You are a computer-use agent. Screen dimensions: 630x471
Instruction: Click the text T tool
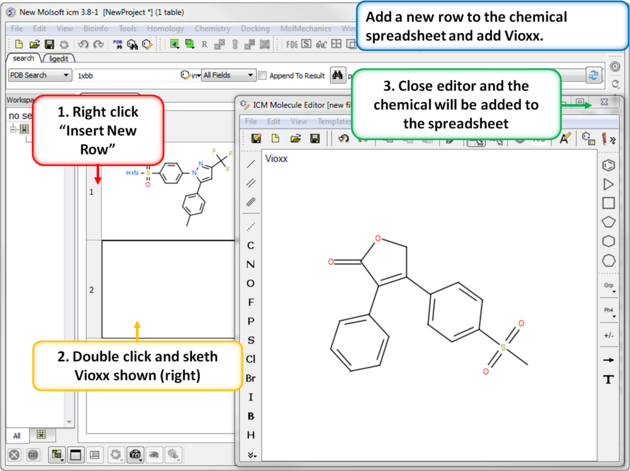point(608,379)
